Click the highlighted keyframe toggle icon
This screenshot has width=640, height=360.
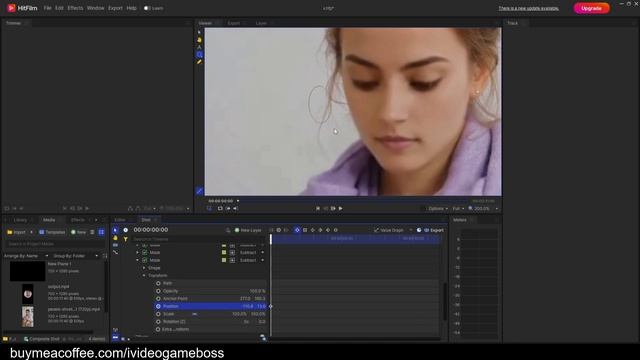(297, 230)
